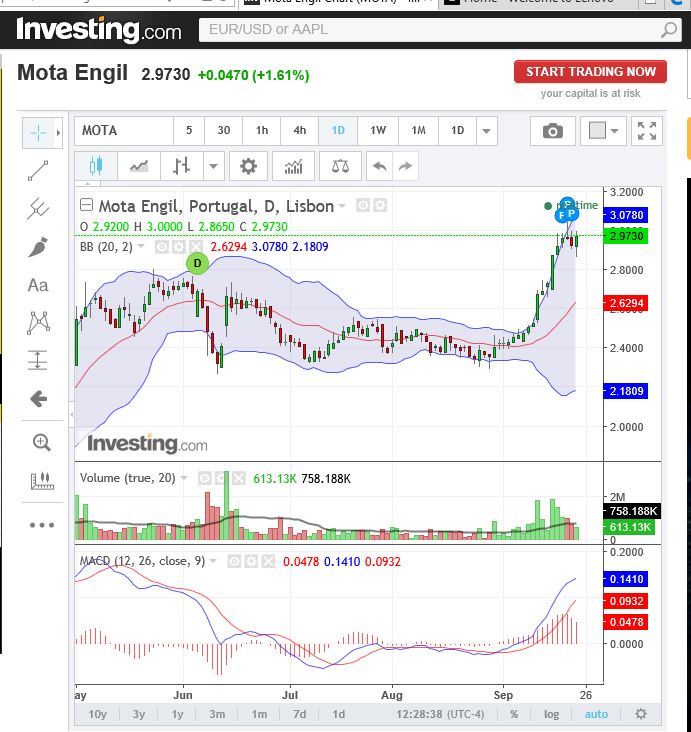Open the three-dots more tools menu
This screenshot has width=691, height=732.
[x=42, y=525]
